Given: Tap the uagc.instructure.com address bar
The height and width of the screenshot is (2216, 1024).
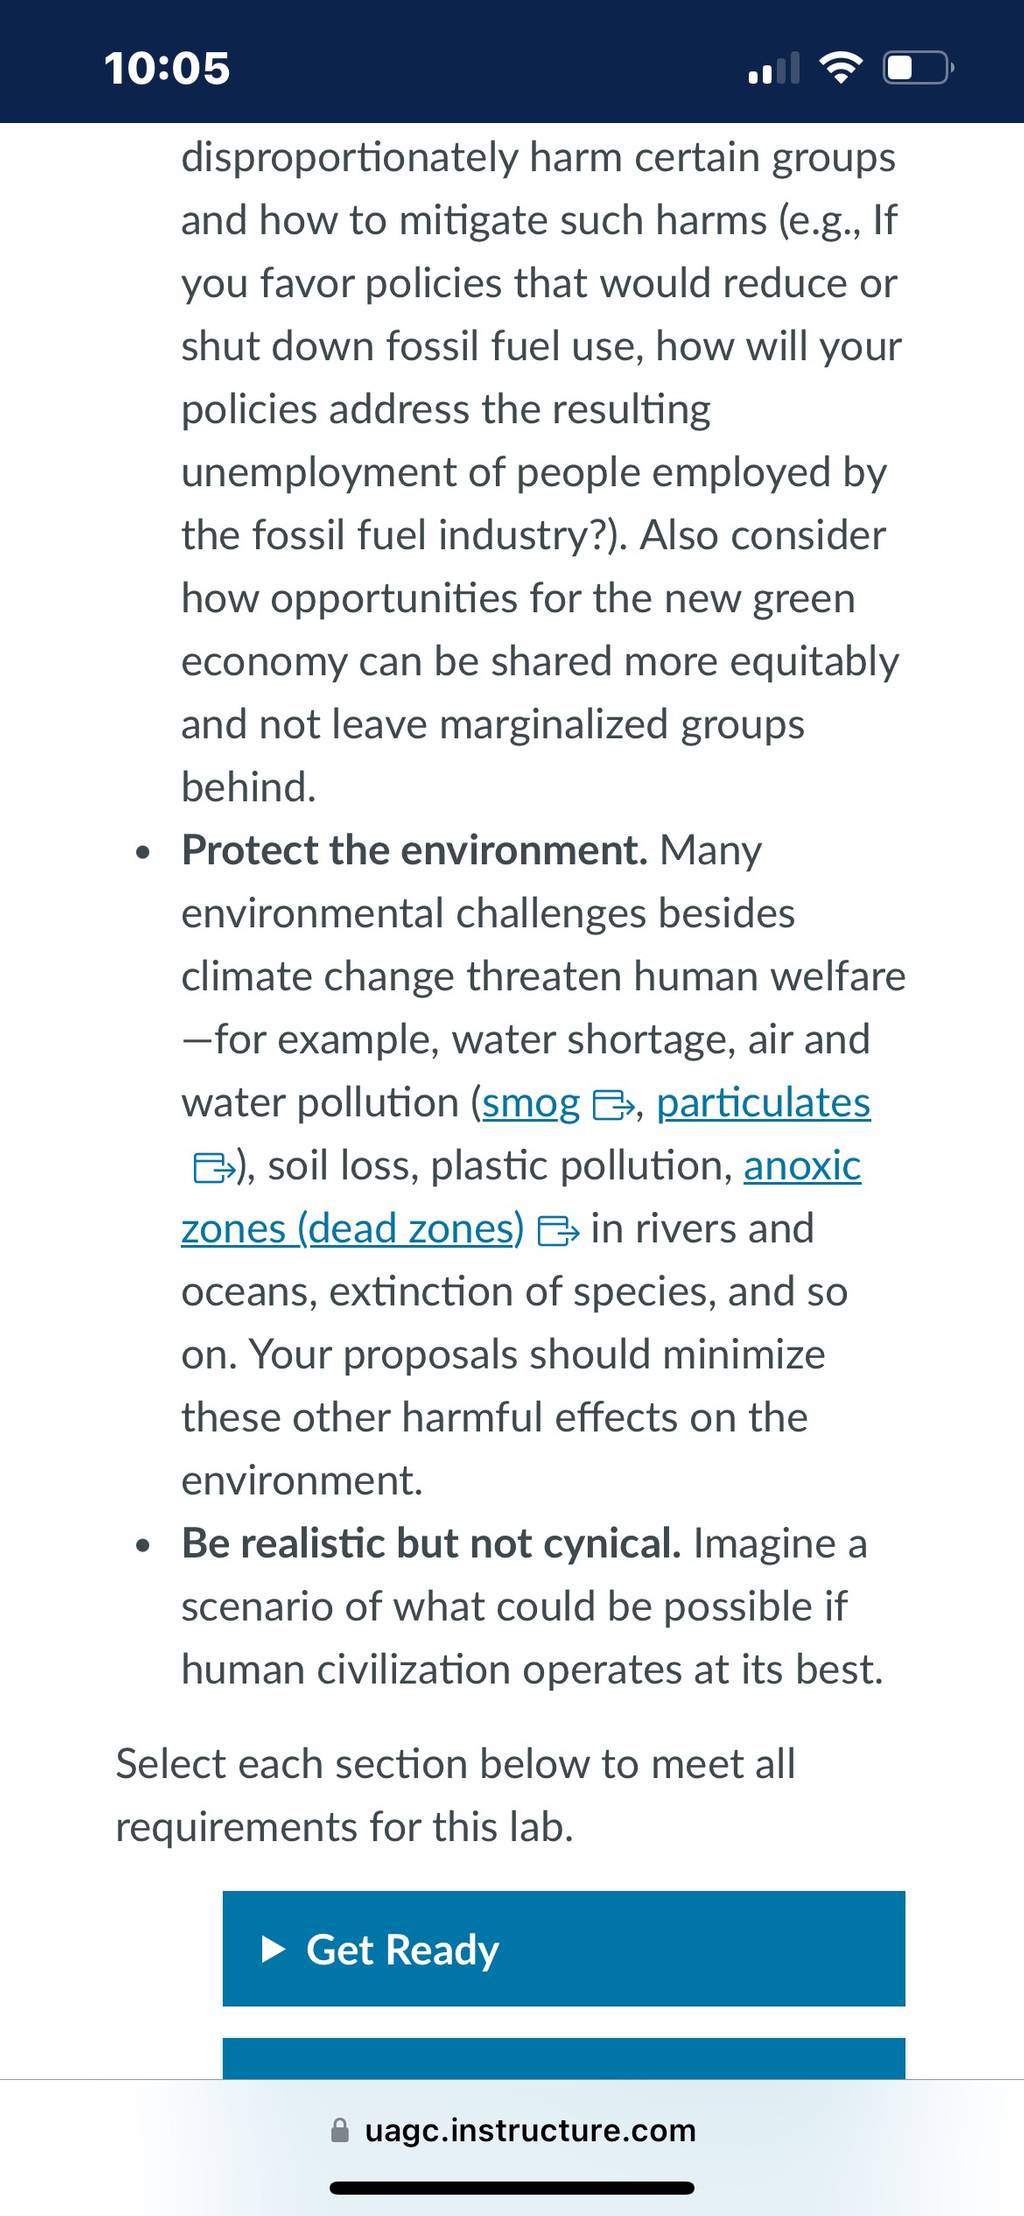Looking at the screenshot, I should coord(512,2131).
